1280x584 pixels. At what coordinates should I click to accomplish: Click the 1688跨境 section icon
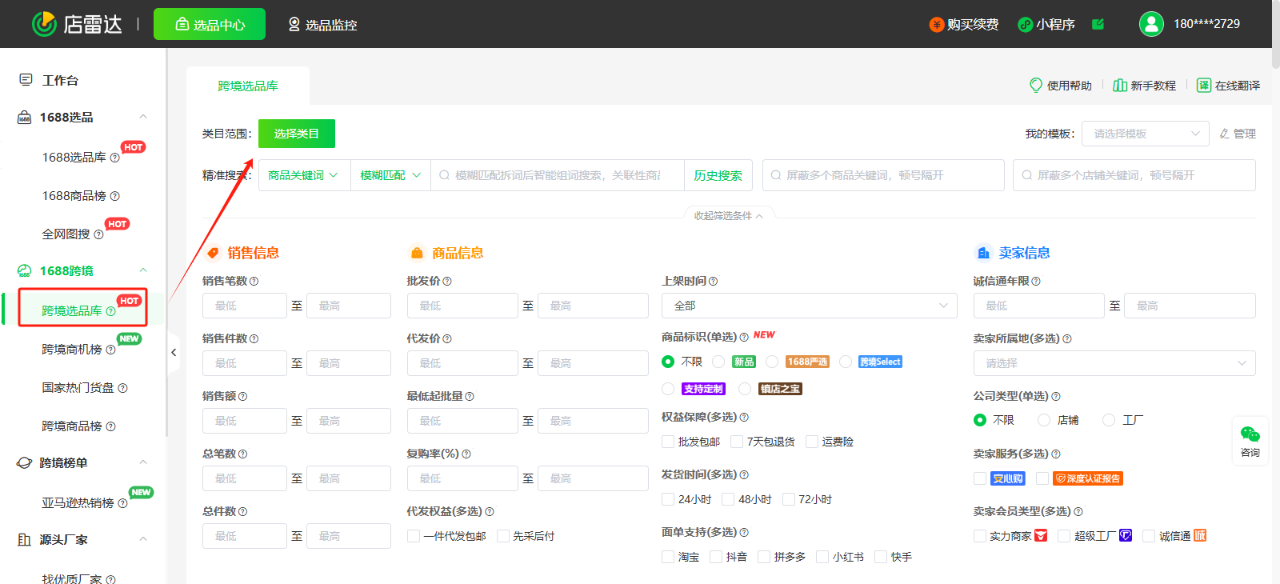click(x=25, y=271)
